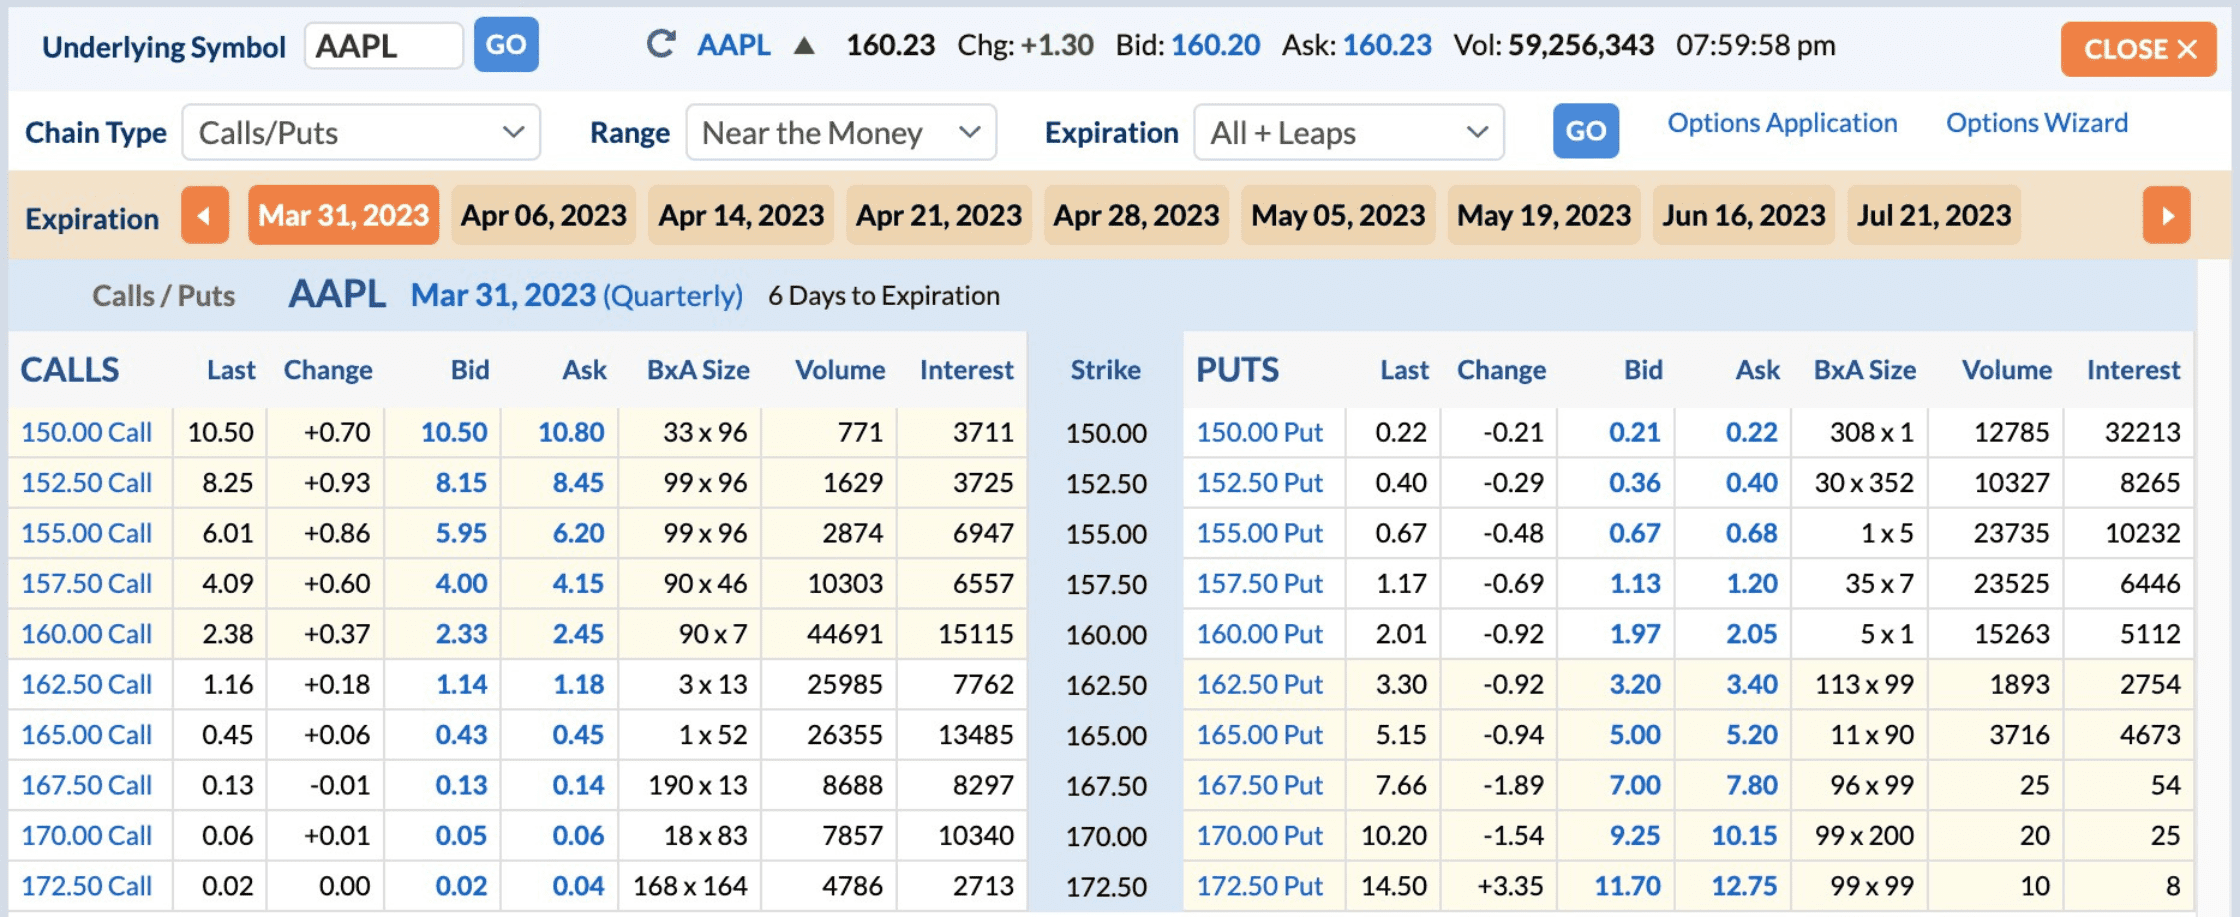Click the AAPL quote symbol link

tap(734, 45)
